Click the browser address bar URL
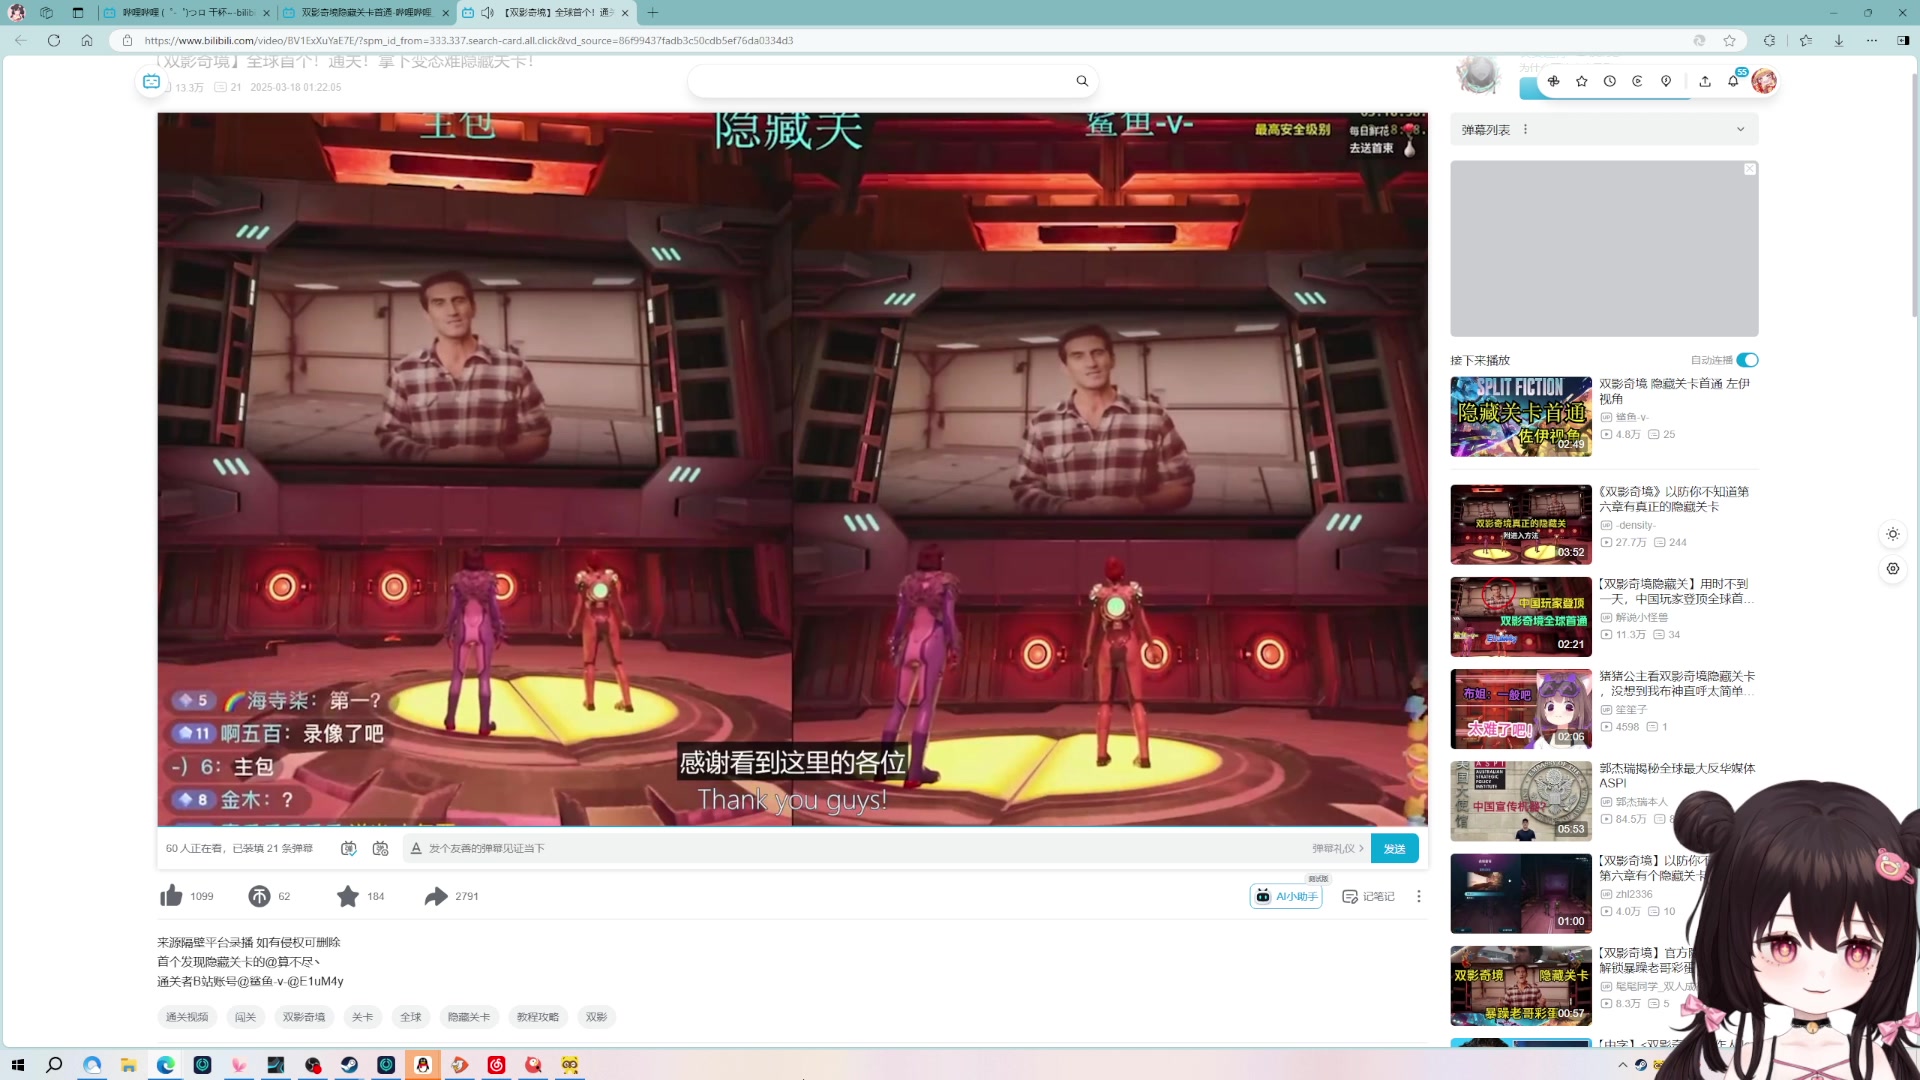This screenshot has width=1920, height=1080. (468, 40)
